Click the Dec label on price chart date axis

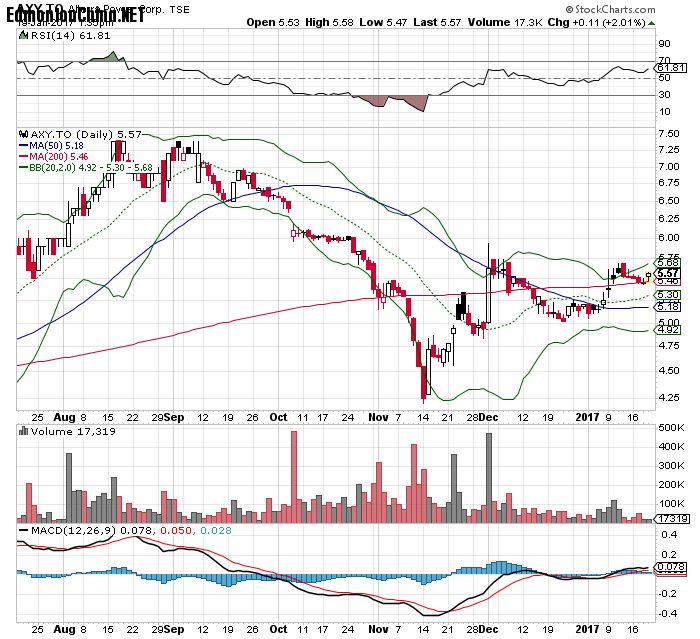click(488, 418)
